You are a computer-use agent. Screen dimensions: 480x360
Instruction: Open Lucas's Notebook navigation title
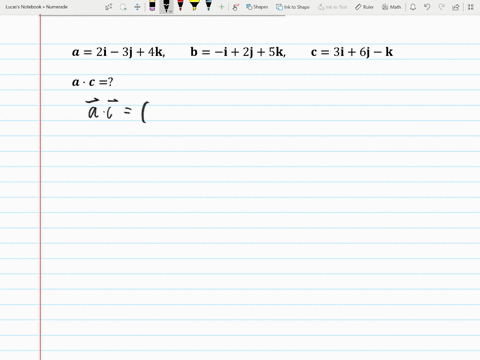point(36,7)
